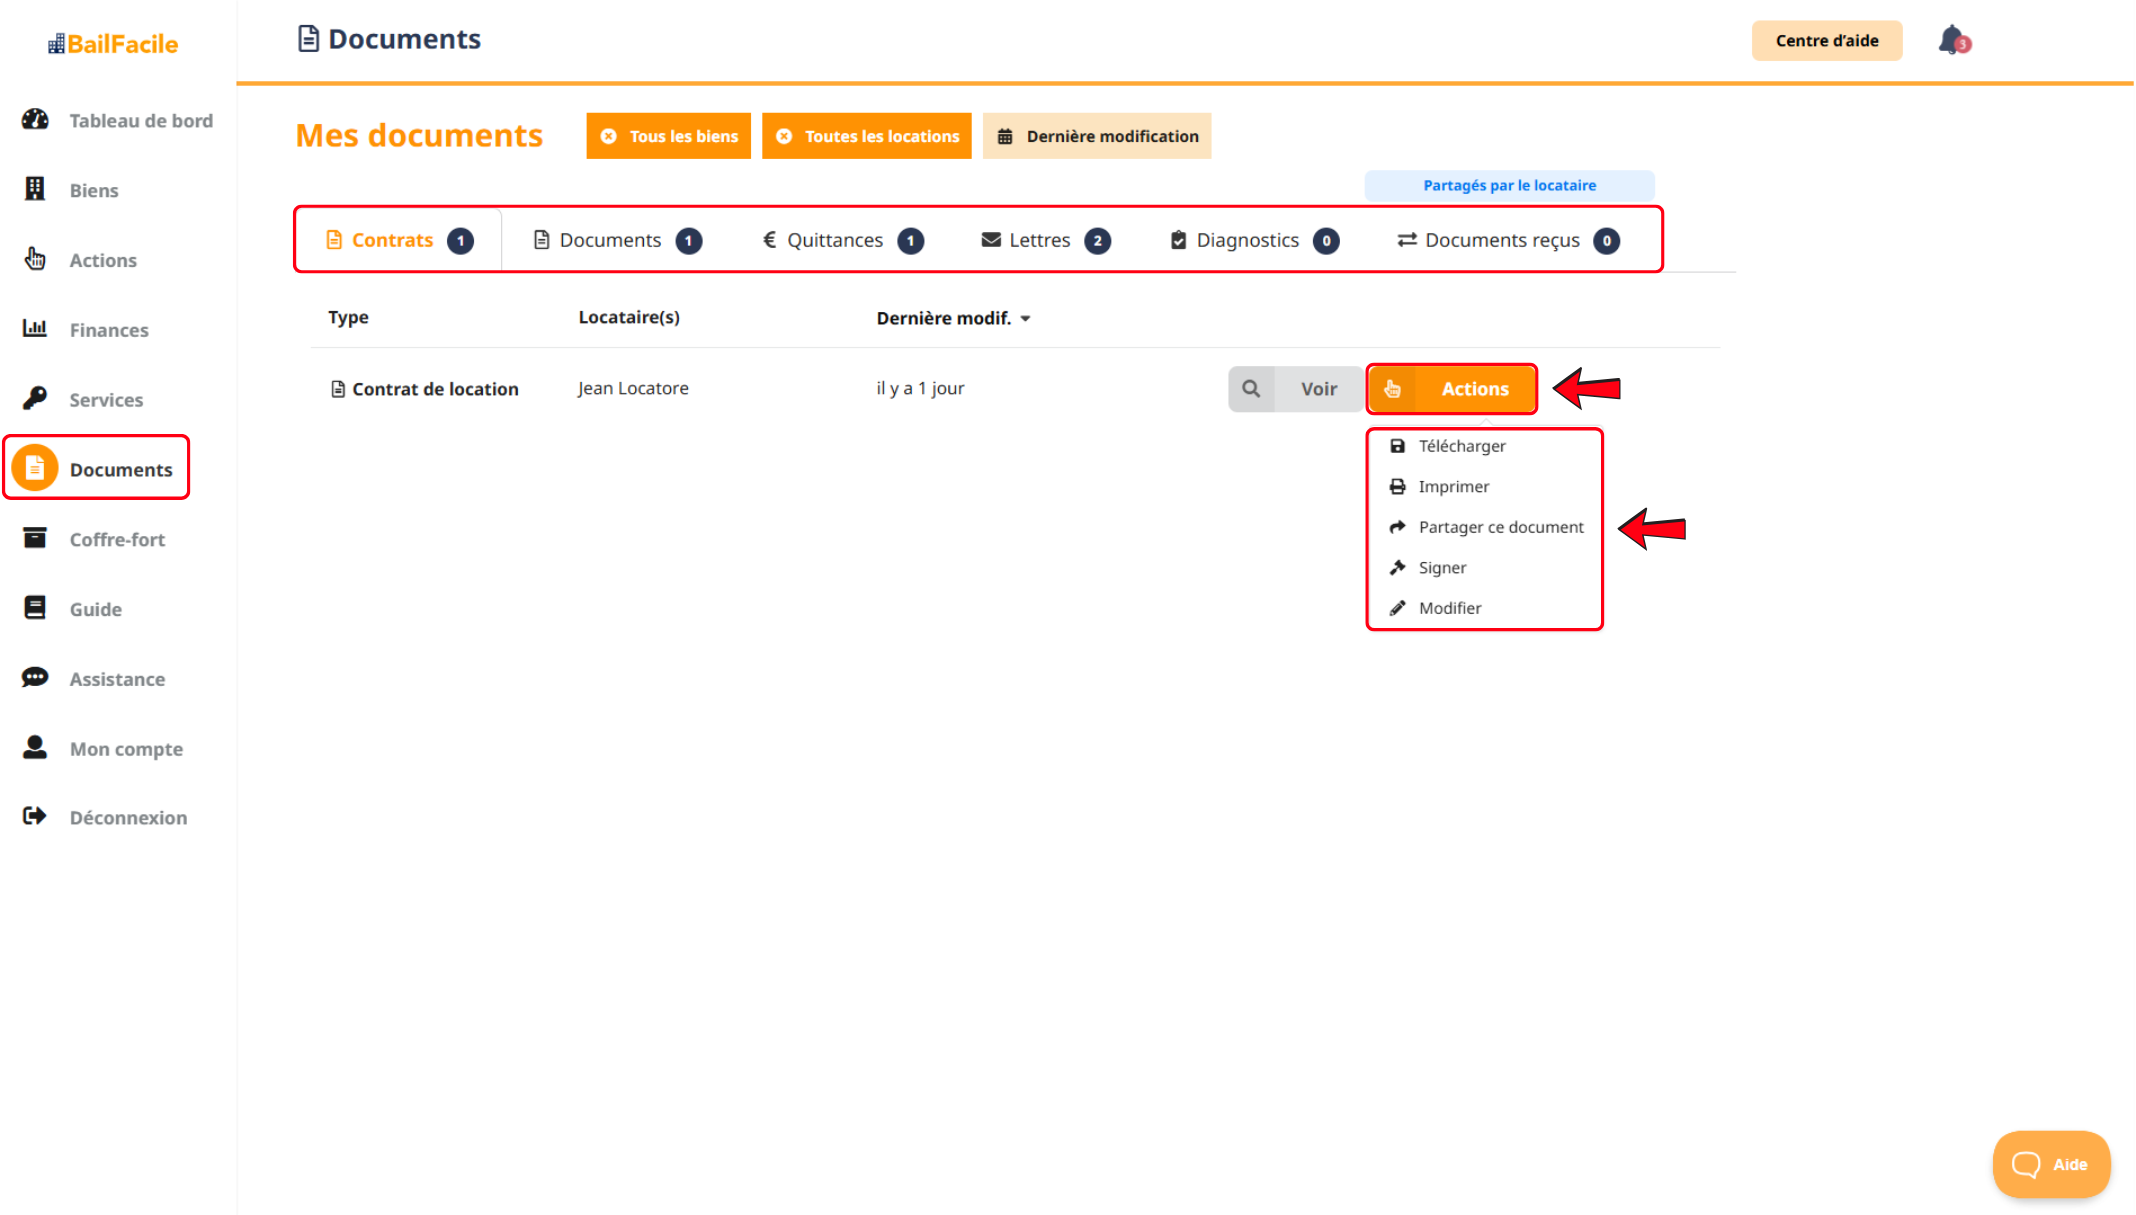Switch to the Quittances tab
Viewport: 2136px width, 1215px height.
tap(843, 240)
